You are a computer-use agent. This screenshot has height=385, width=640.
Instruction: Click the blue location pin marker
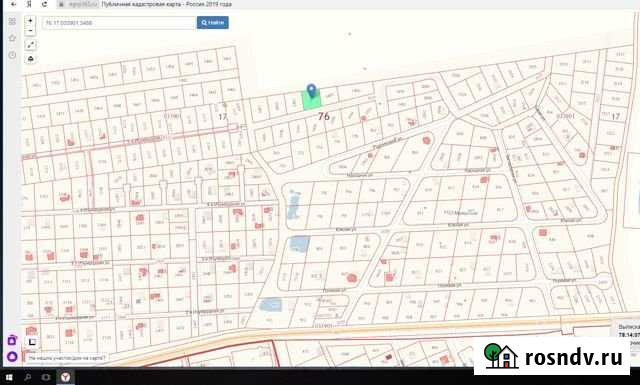pyautogui.click(x=311, y=90)
